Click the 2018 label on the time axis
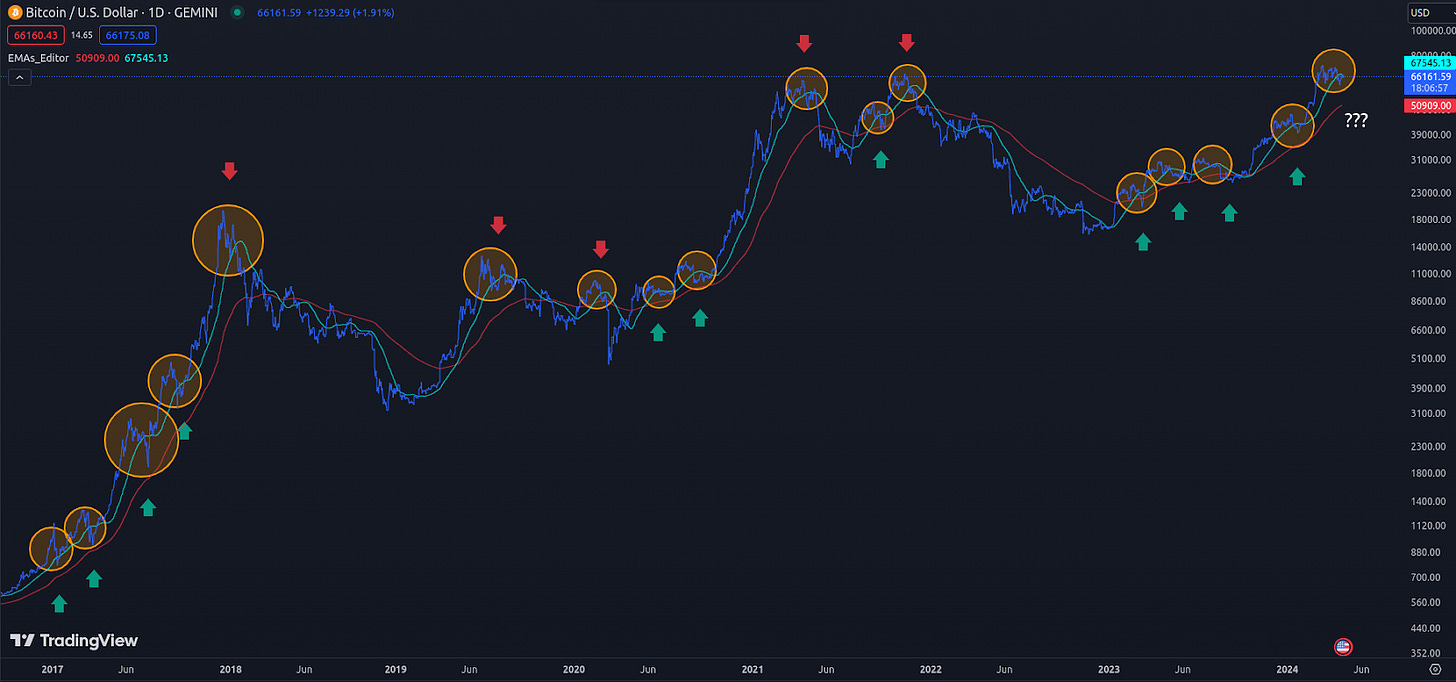Screen dimensions: 1456x682 pyautogui.click(x=231, y=668)
